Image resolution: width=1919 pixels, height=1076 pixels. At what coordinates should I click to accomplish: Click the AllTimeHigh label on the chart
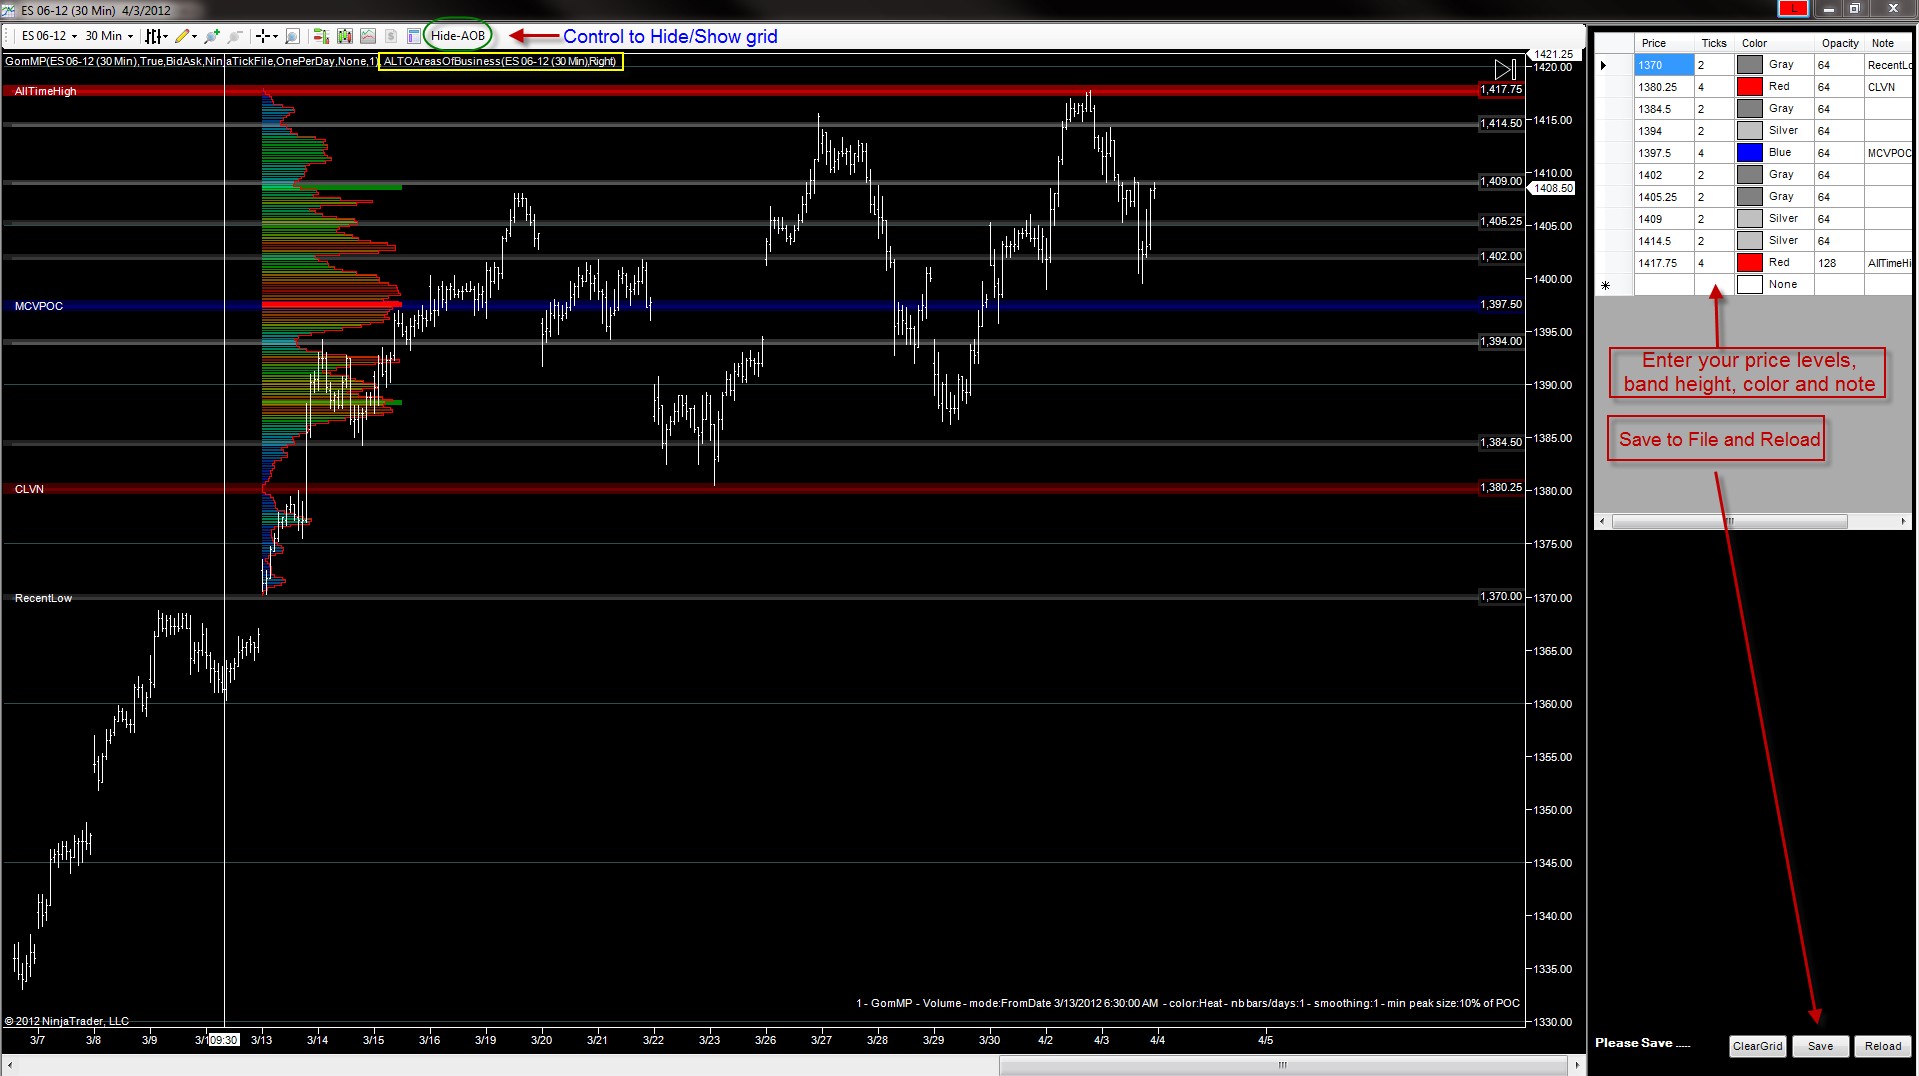46,91
